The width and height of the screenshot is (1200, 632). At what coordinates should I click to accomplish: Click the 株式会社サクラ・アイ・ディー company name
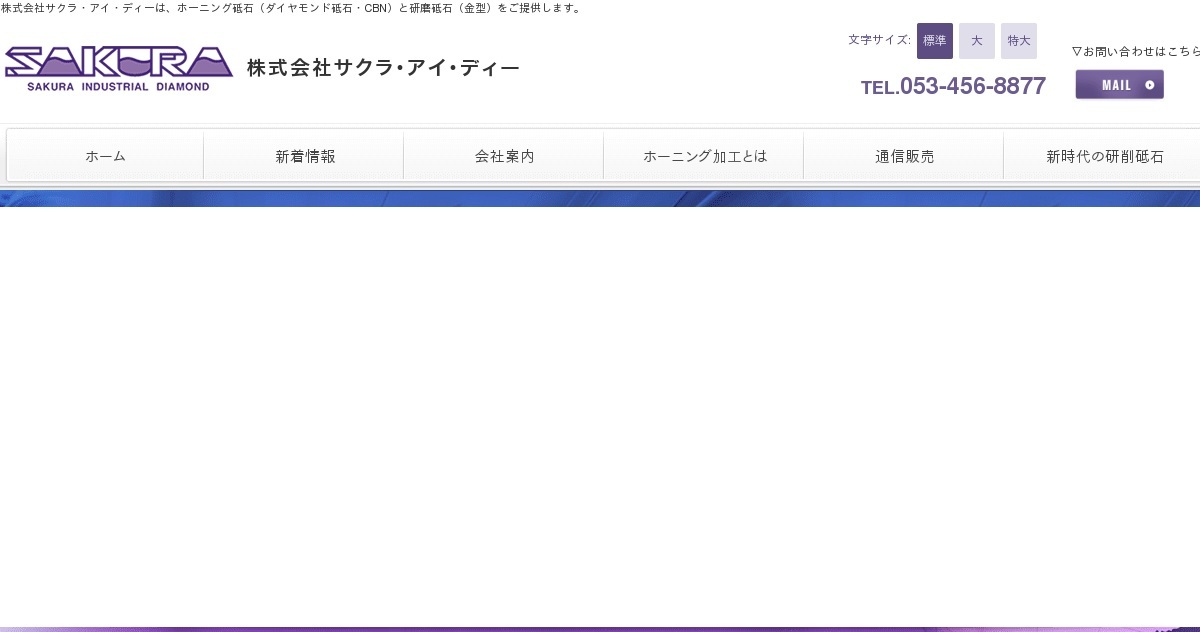coord(383,68)
